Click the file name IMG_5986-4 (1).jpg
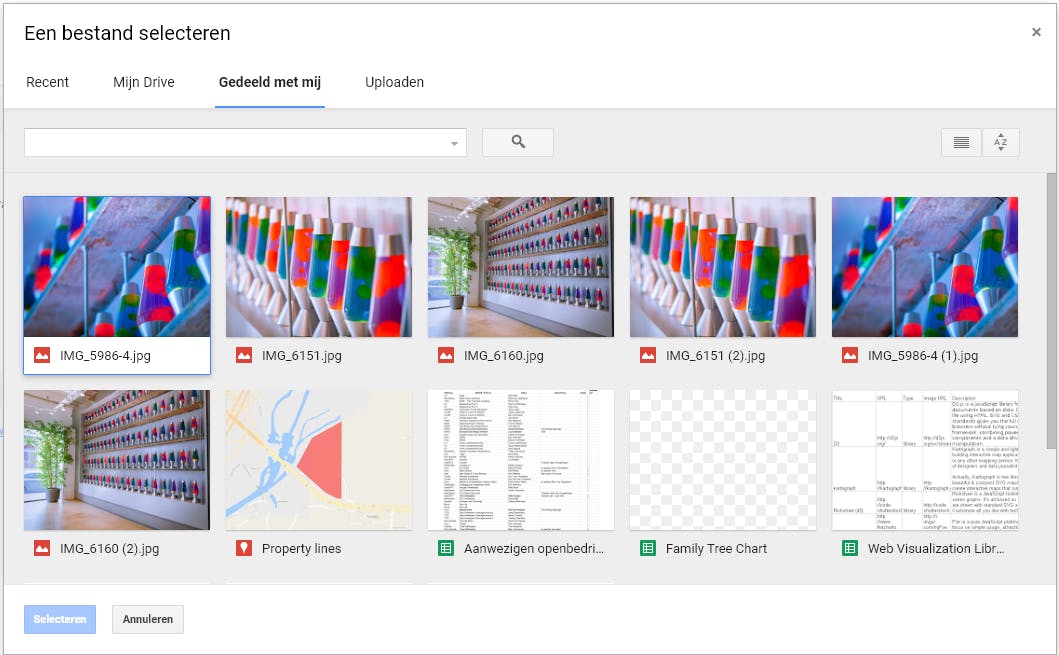 (923, 356)
